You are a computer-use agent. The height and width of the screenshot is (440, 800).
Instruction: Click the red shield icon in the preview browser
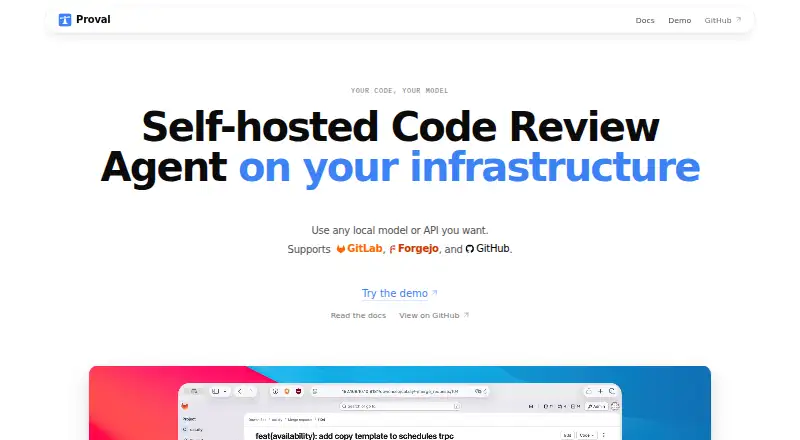pyautogui.click(x=298, y=392)
